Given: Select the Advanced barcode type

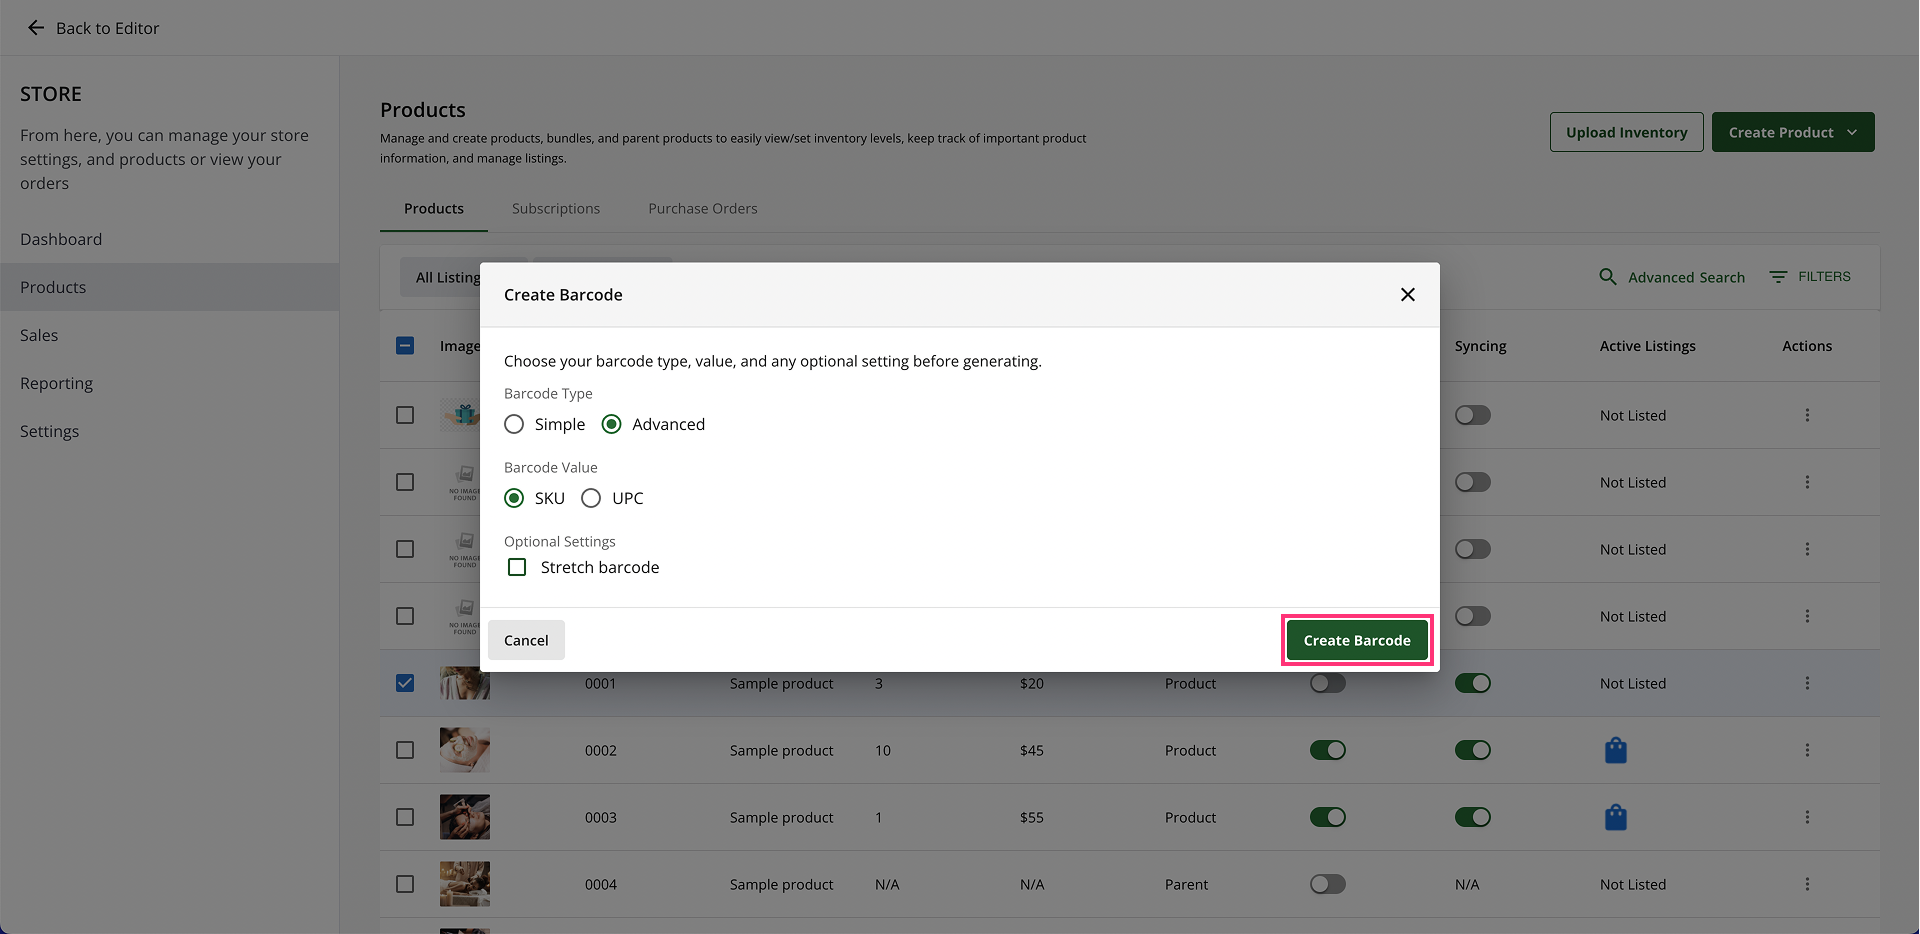Looking at the screenshot, I should pyautogui.click(x=611, y=424).
